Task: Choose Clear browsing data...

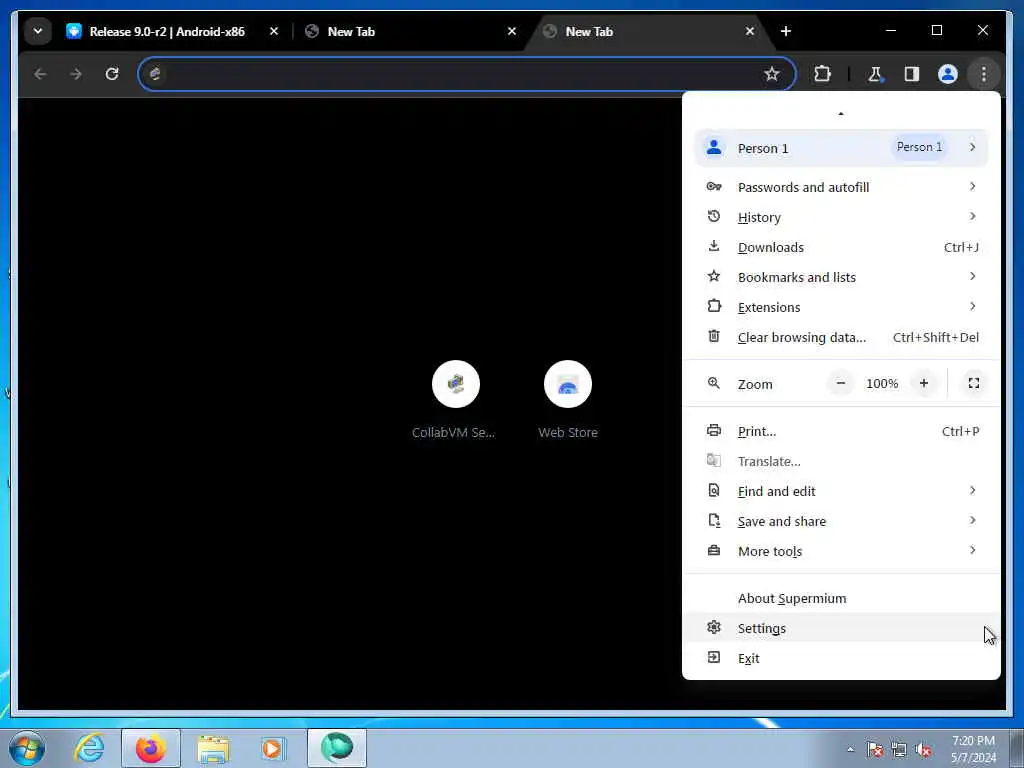Action: coord(841,338)
